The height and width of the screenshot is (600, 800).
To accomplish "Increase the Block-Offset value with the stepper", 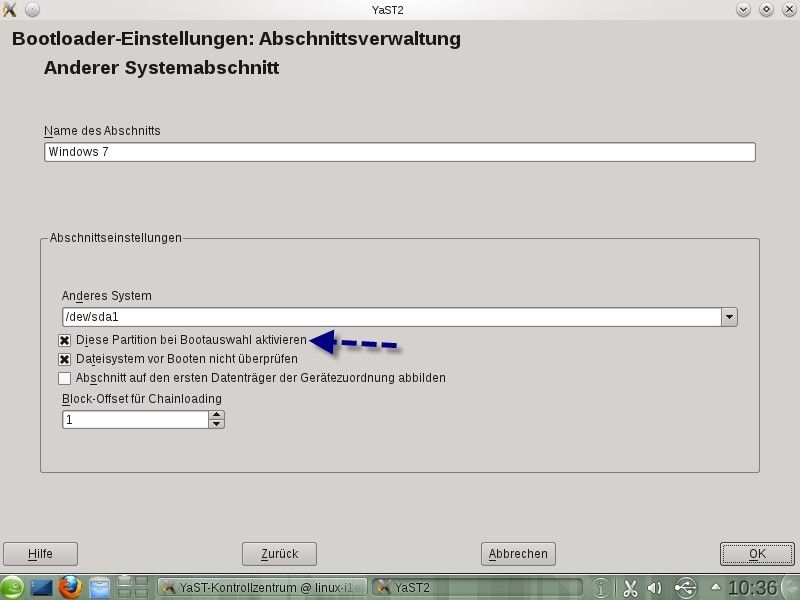I will tap(218, 414).
